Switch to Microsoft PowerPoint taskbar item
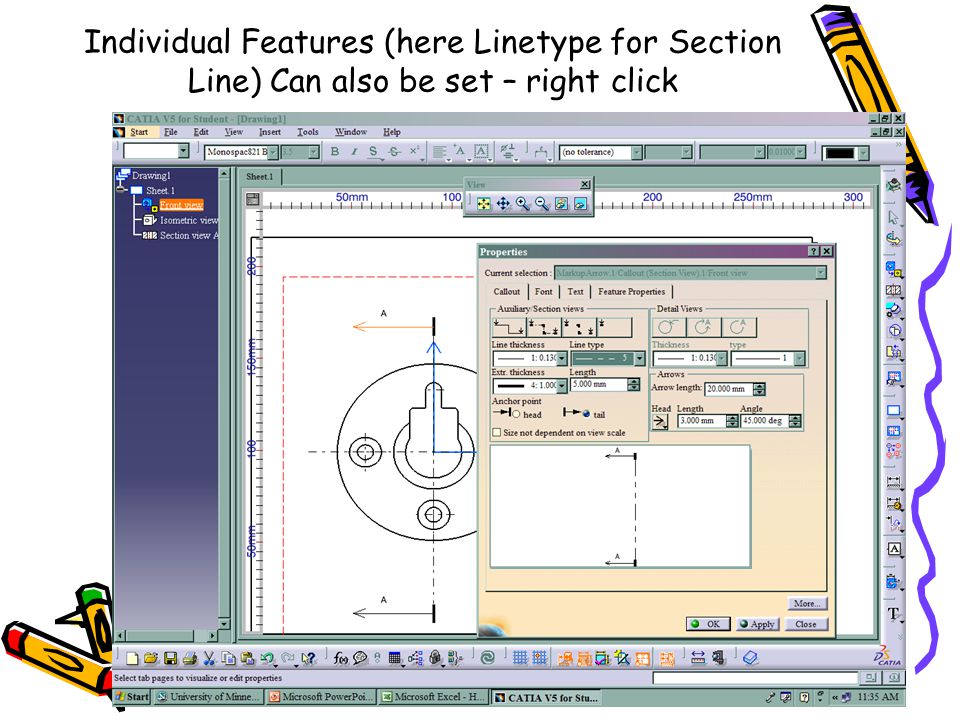The image size is (960, 720). pos(321,697)
